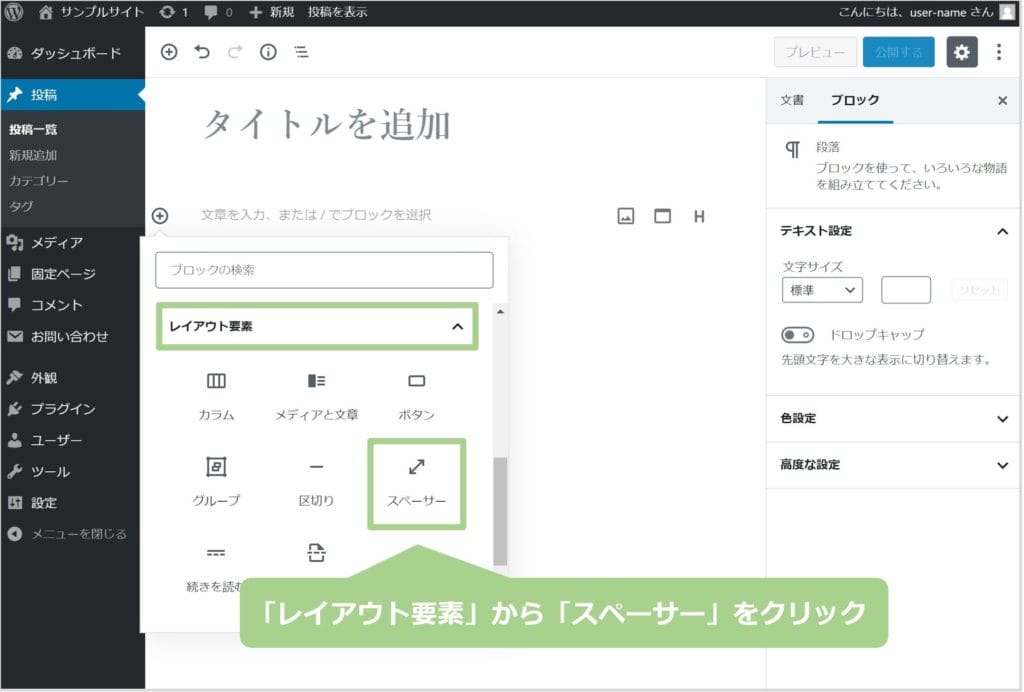Toggle the drop cap (ドロップキャップ) switch
Screen dimensions: 1024x692
click(798, 335)
